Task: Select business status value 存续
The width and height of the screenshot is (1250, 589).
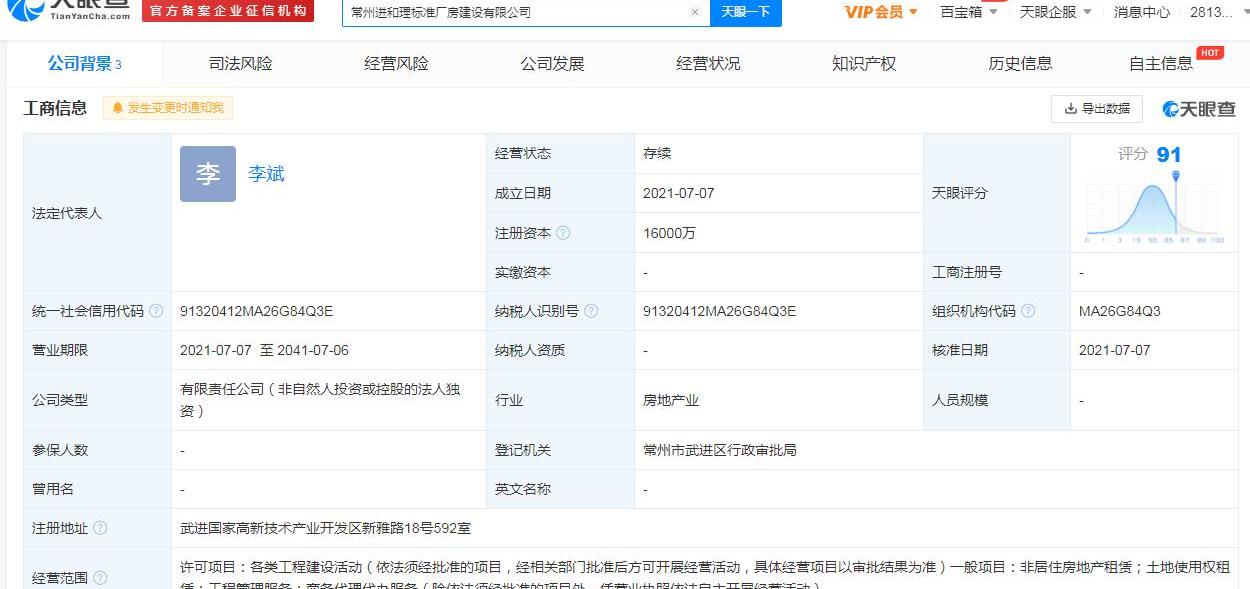Action: tap(657, 153)
